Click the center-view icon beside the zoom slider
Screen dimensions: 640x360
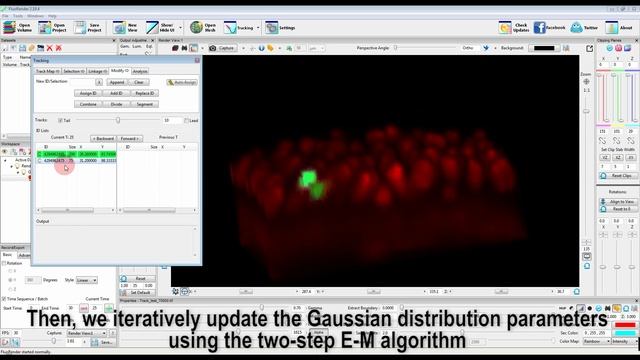tap(587, 81)
